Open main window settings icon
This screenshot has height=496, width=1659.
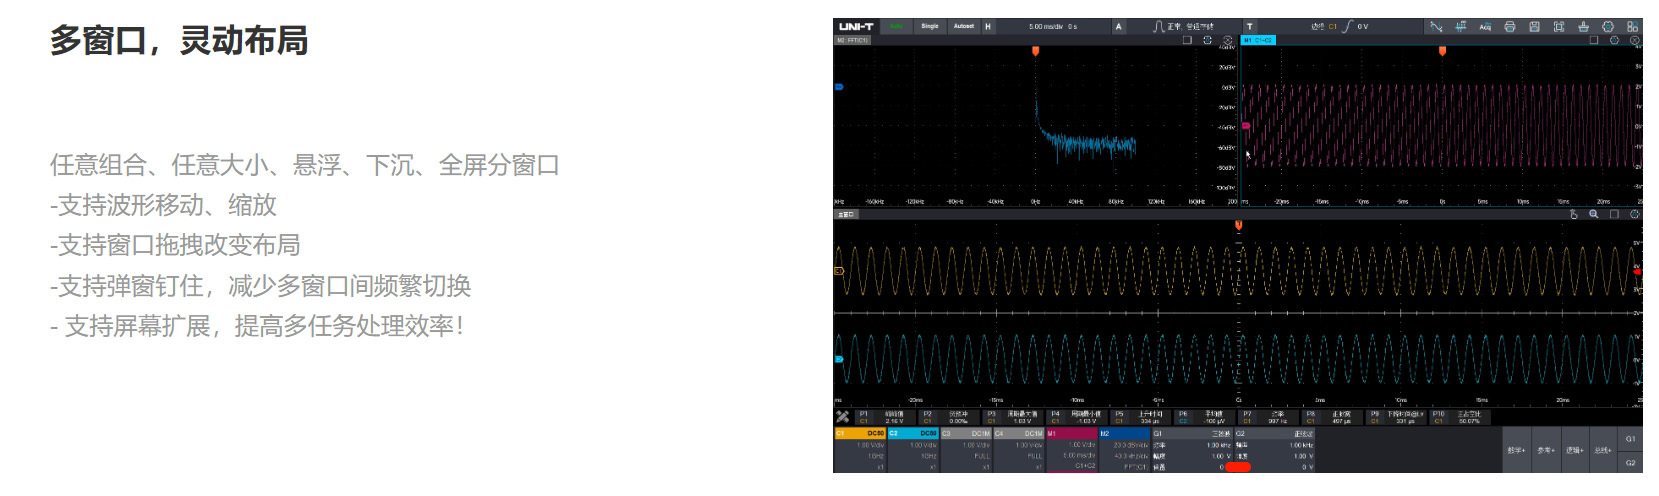1635,214
